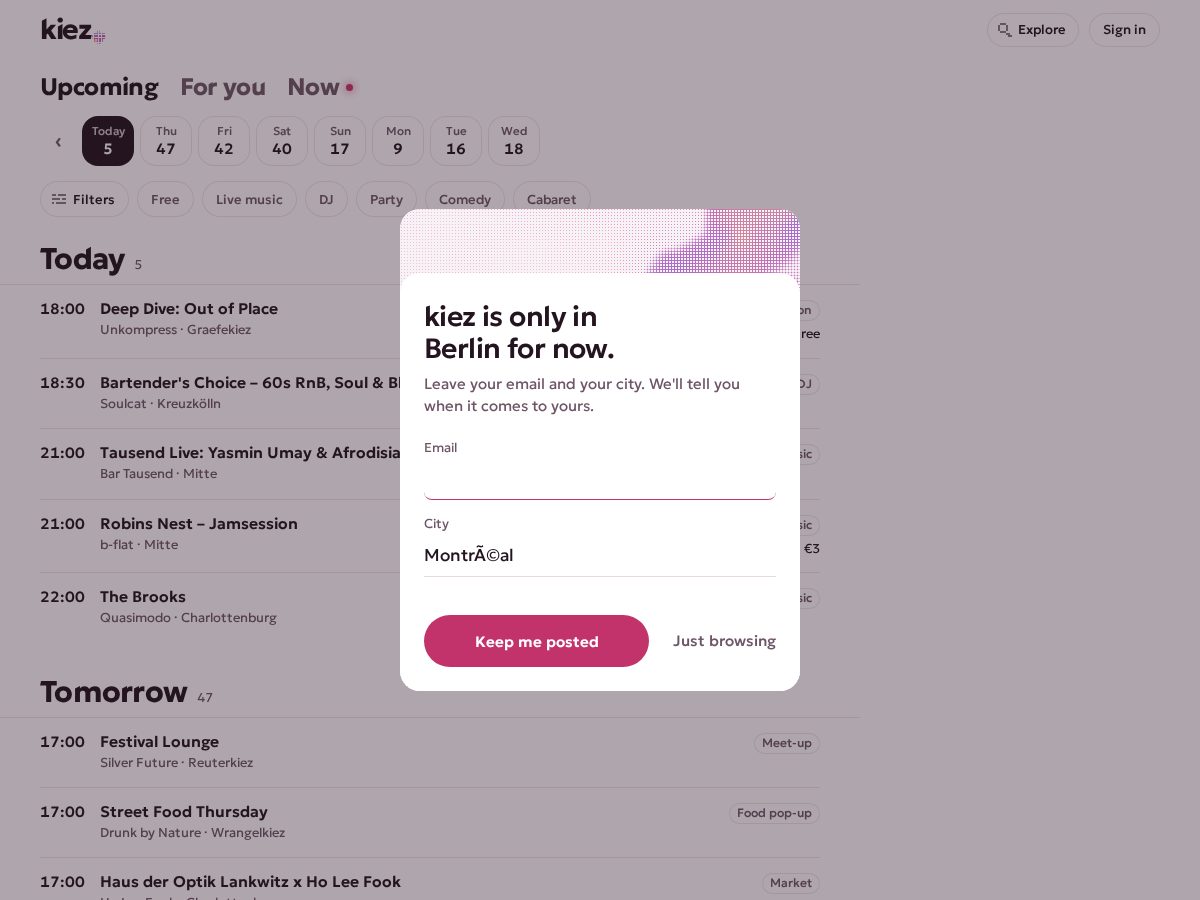Screen dimensions: 1200x900
Task: Click venue text Soulcat · Kreuzkölln
Action: (x=160, y=404)
